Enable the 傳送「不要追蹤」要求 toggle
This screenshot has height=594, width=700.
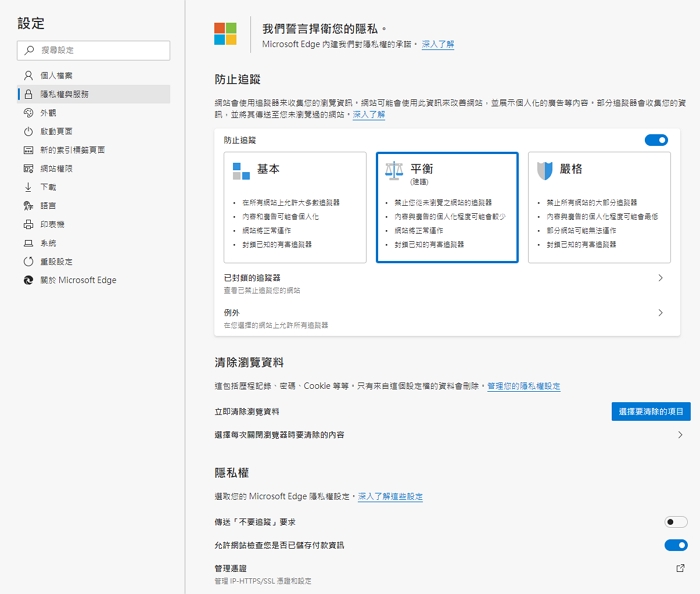[676, 522]
